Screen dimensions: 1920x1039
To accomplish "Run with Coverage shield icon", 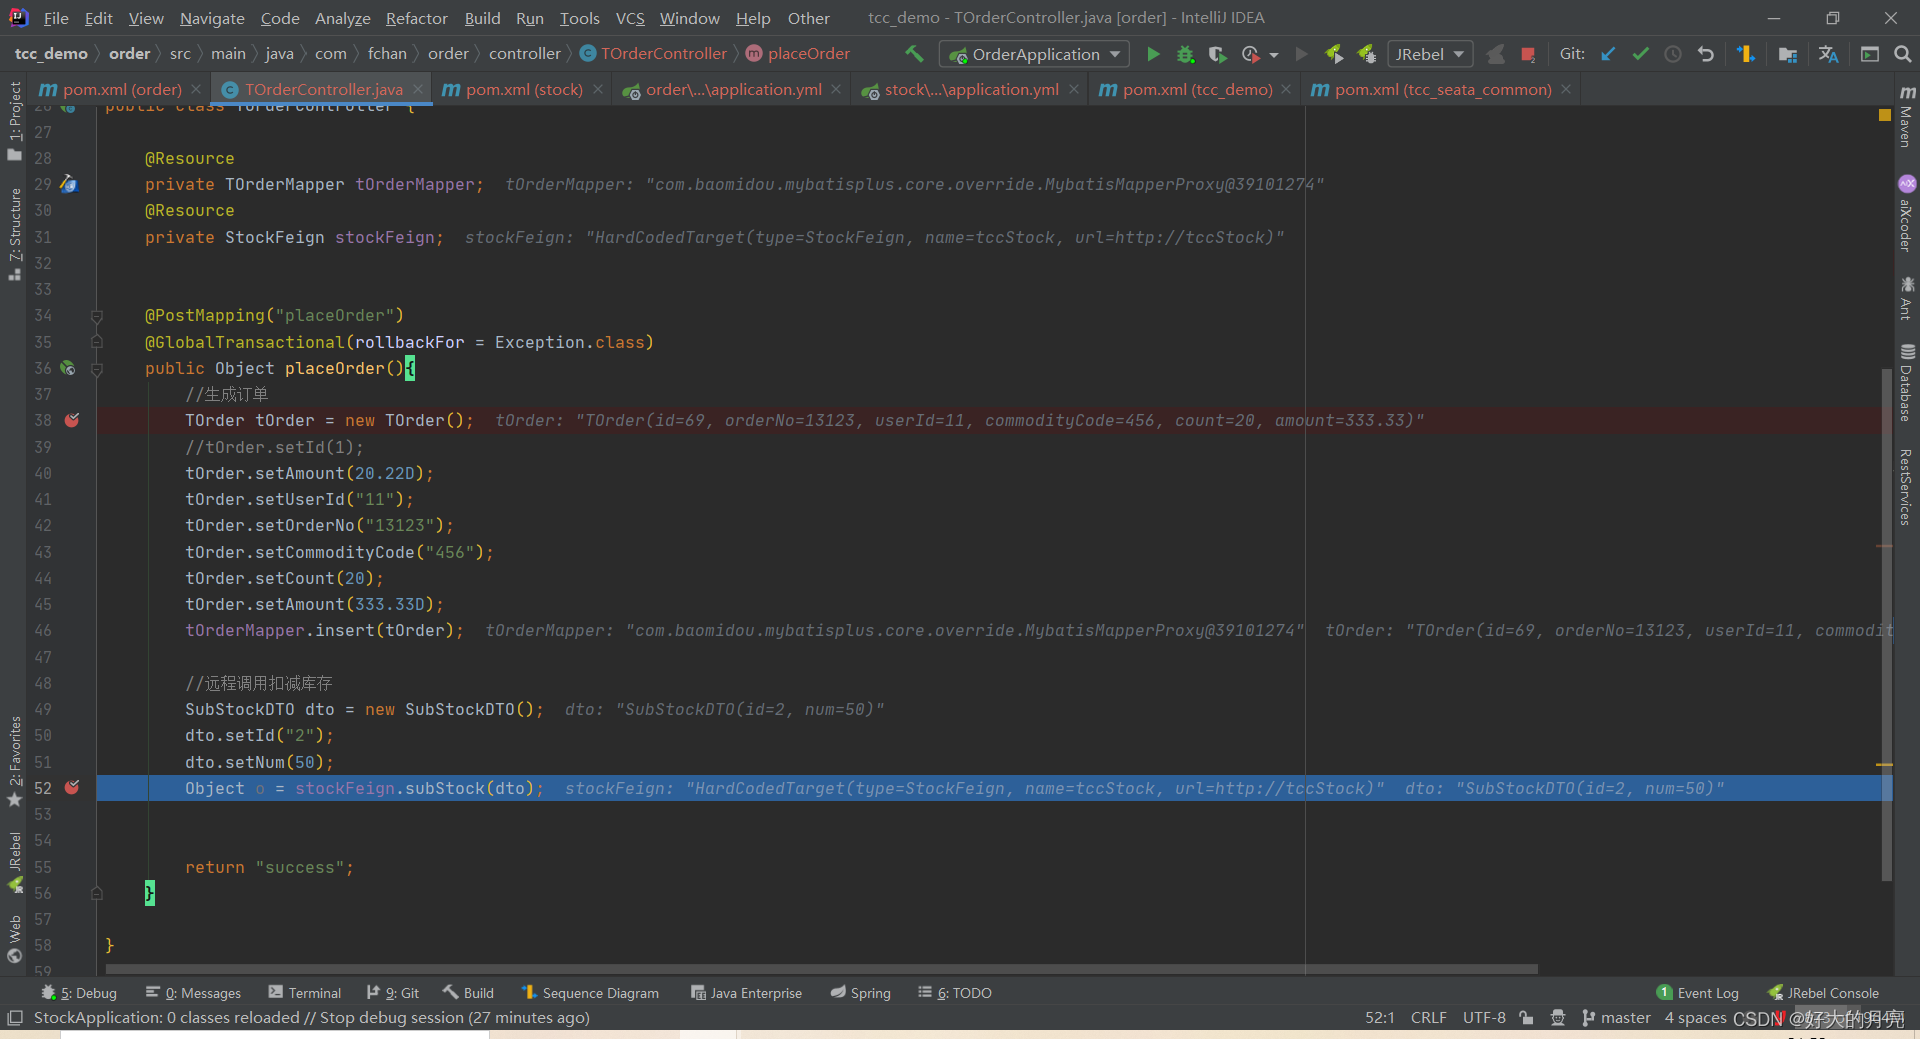I will coord(1217,54).
